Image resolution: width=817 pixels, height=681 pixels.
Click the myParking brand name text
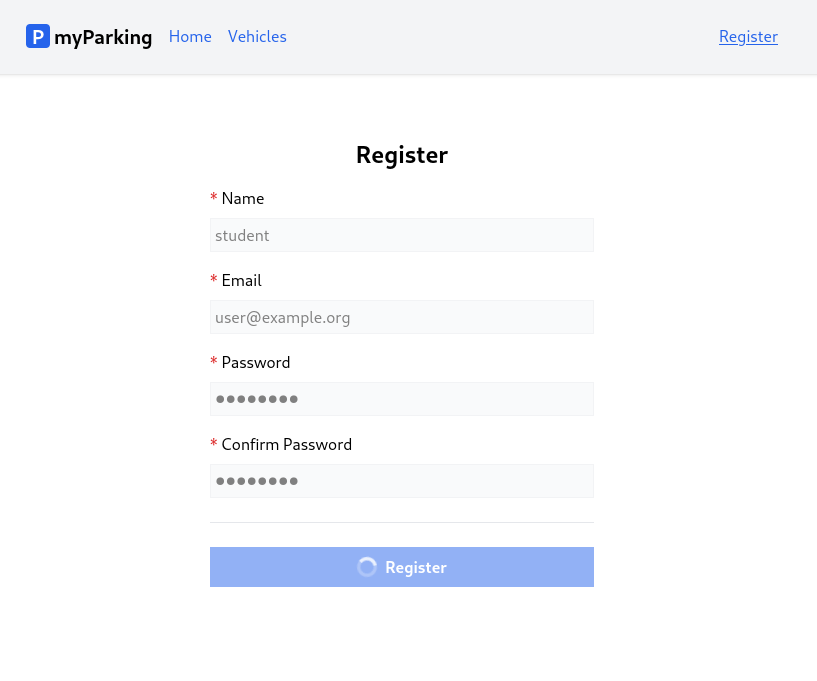point(103,37)
